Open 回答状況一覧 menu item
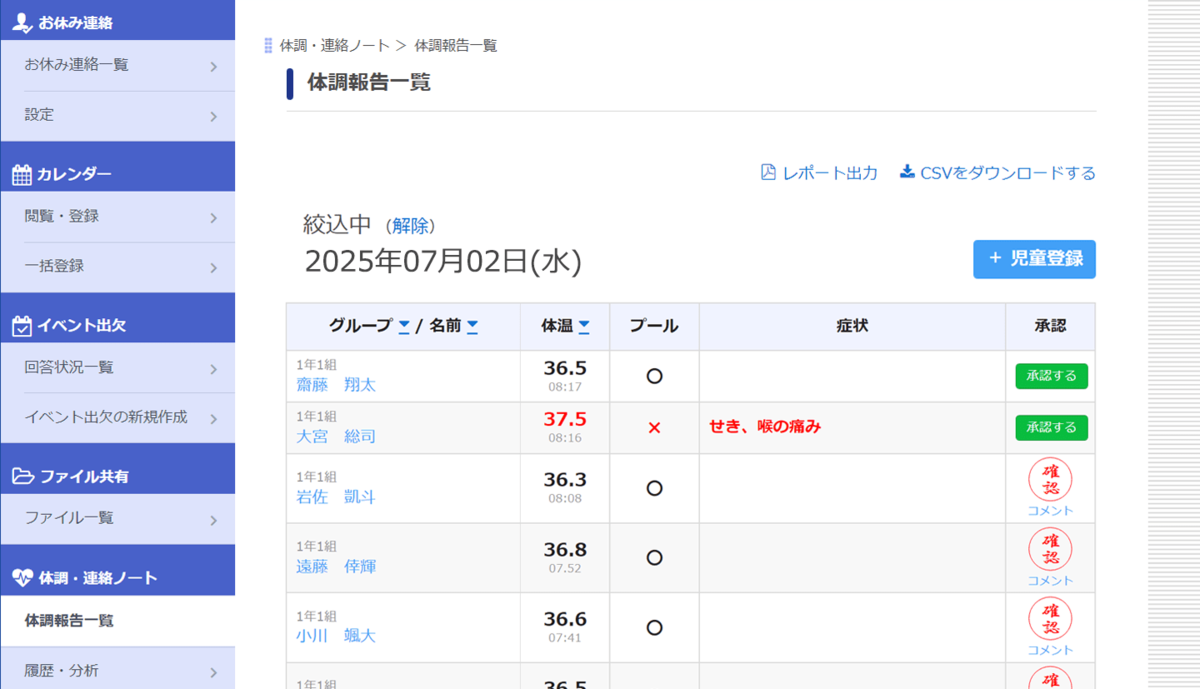This screenshot has height=689, width=1200. (118, 367)
